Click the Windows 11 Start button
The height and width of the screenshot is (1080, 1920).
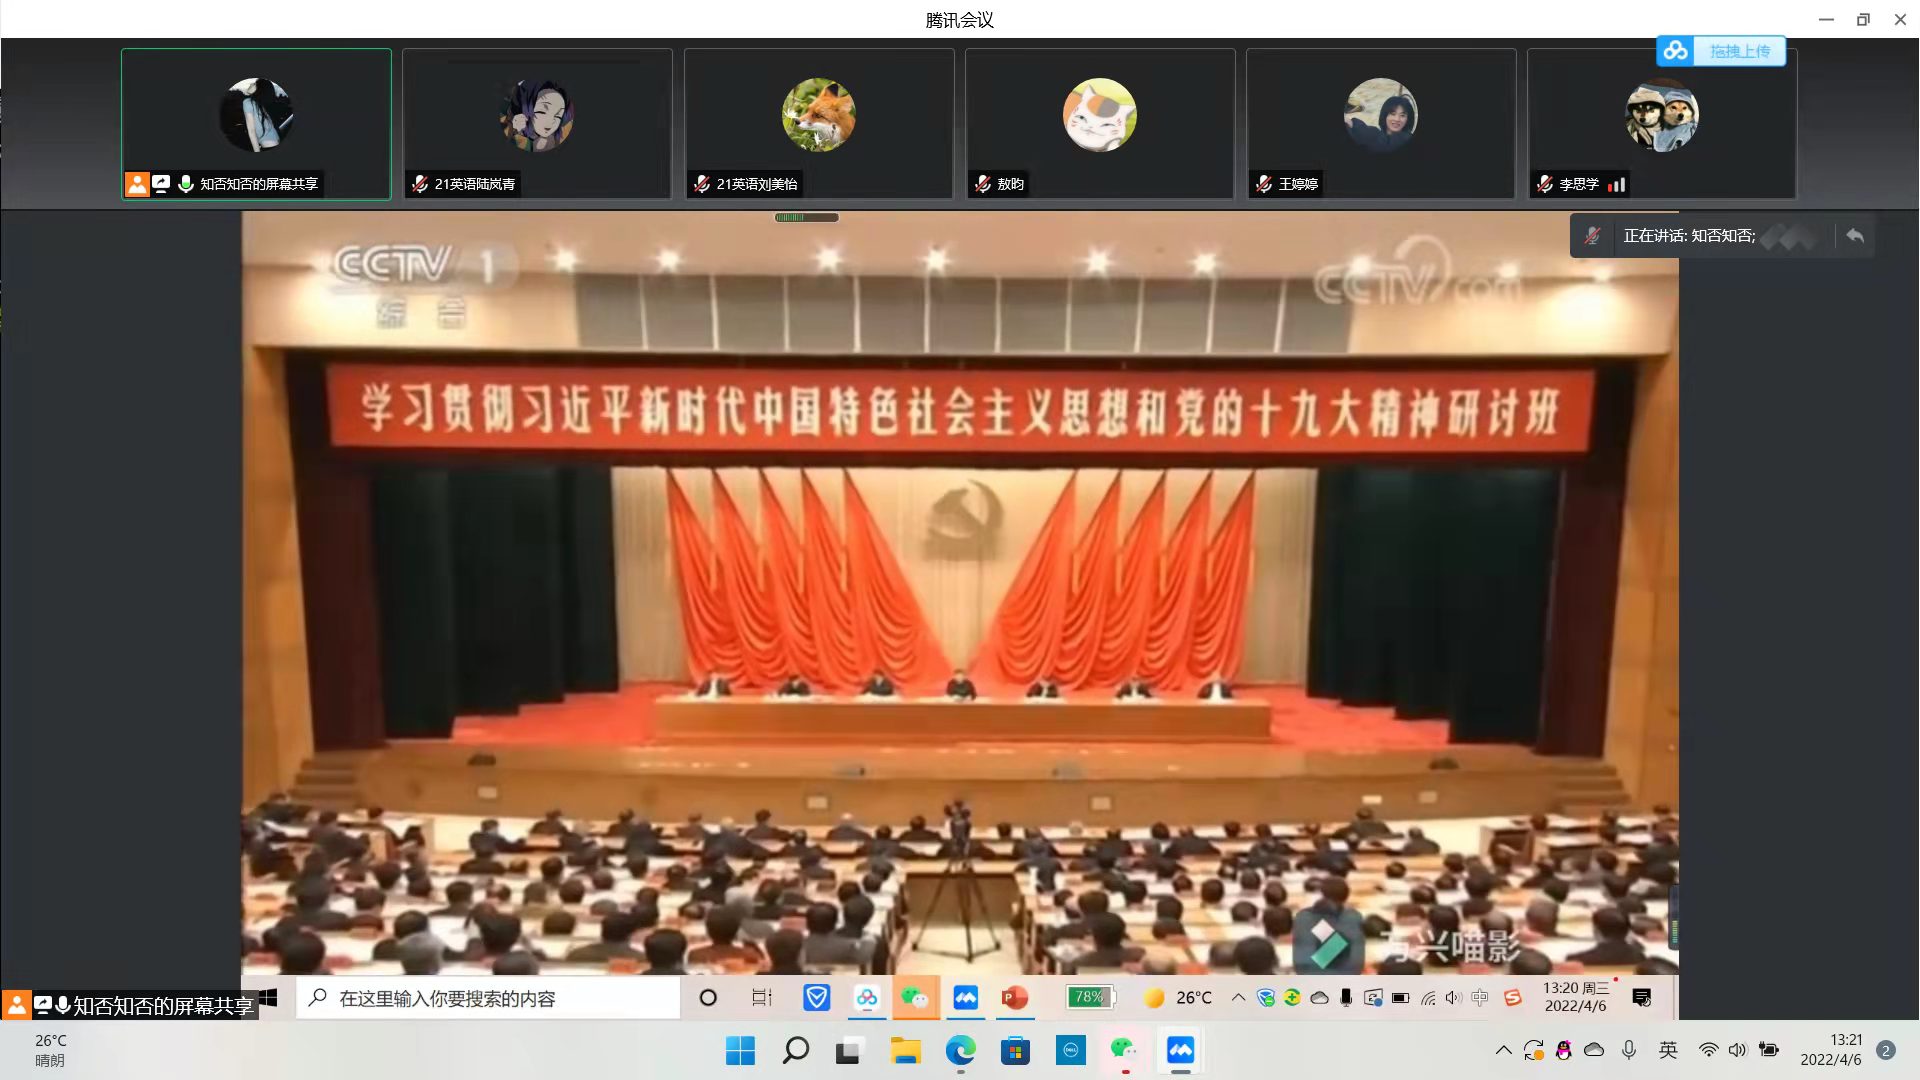point(740,1050)
